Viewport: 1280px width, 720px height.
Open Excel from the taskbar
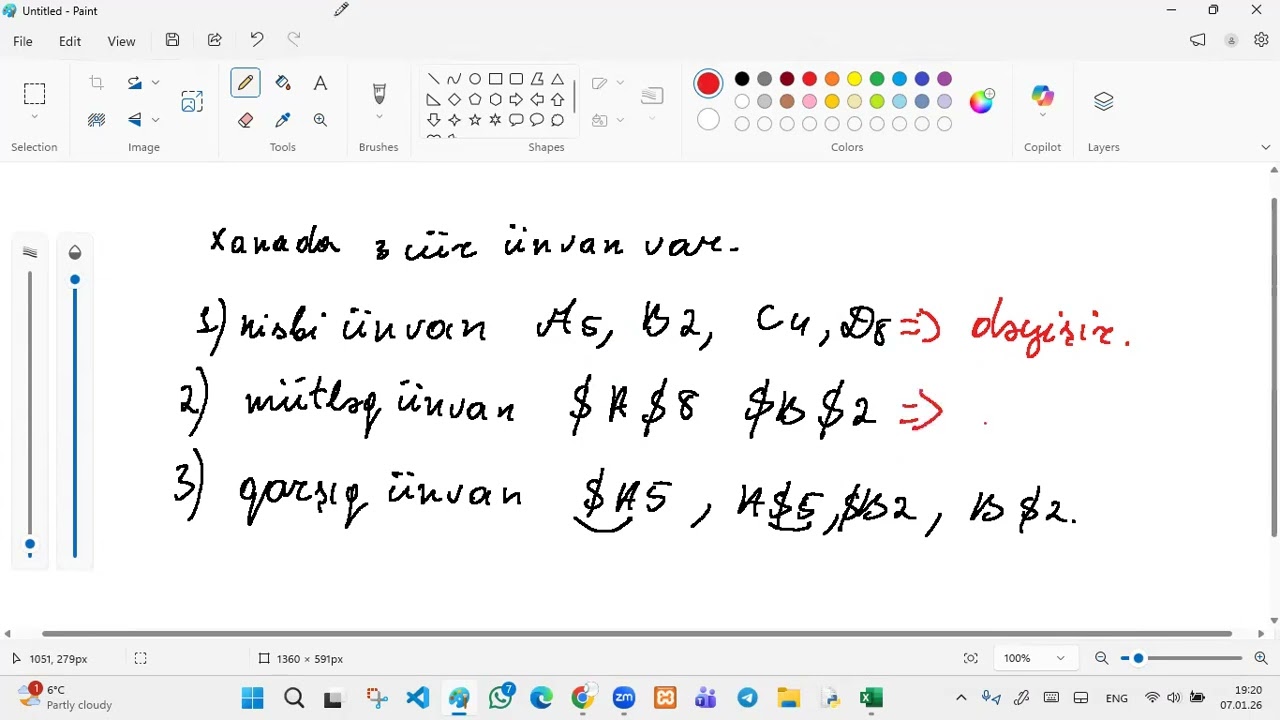[x=871, y=697]
